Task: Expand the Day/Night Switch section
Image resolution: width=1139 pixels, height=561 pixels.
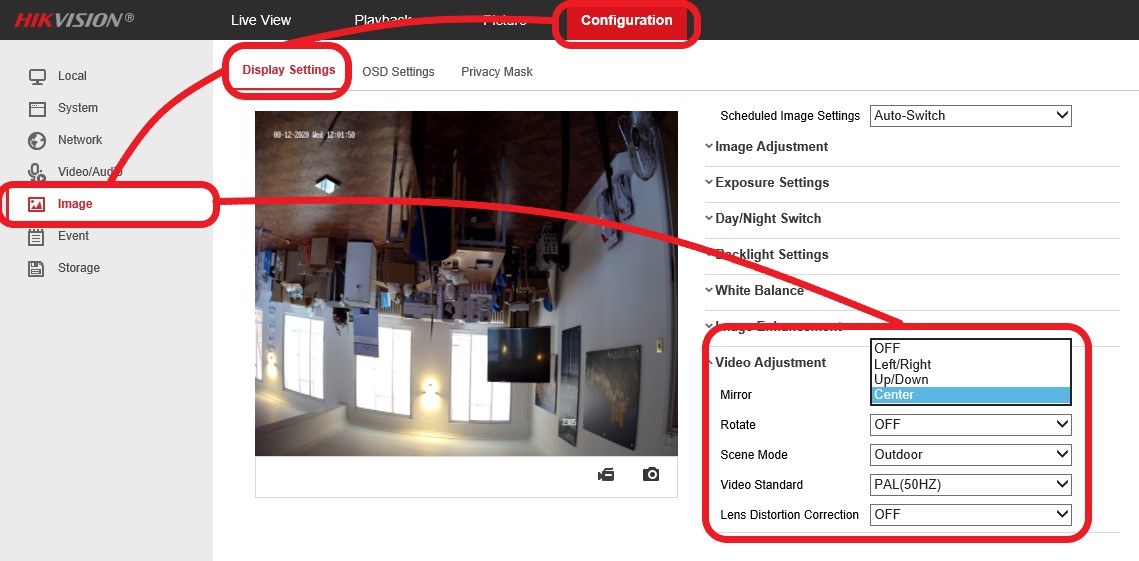Action: [x=767, y=219]
